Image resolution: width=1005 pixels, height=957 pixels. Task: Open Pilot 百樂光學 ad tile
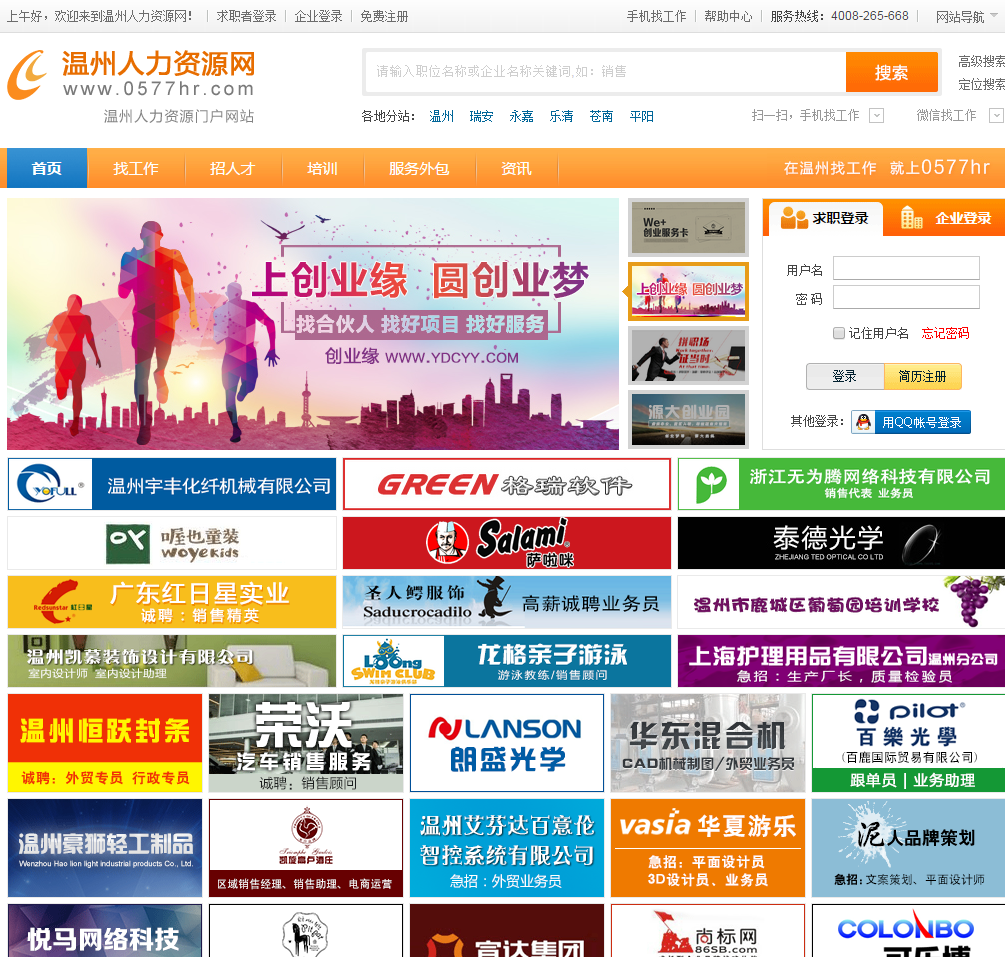[x=908, y=743]
